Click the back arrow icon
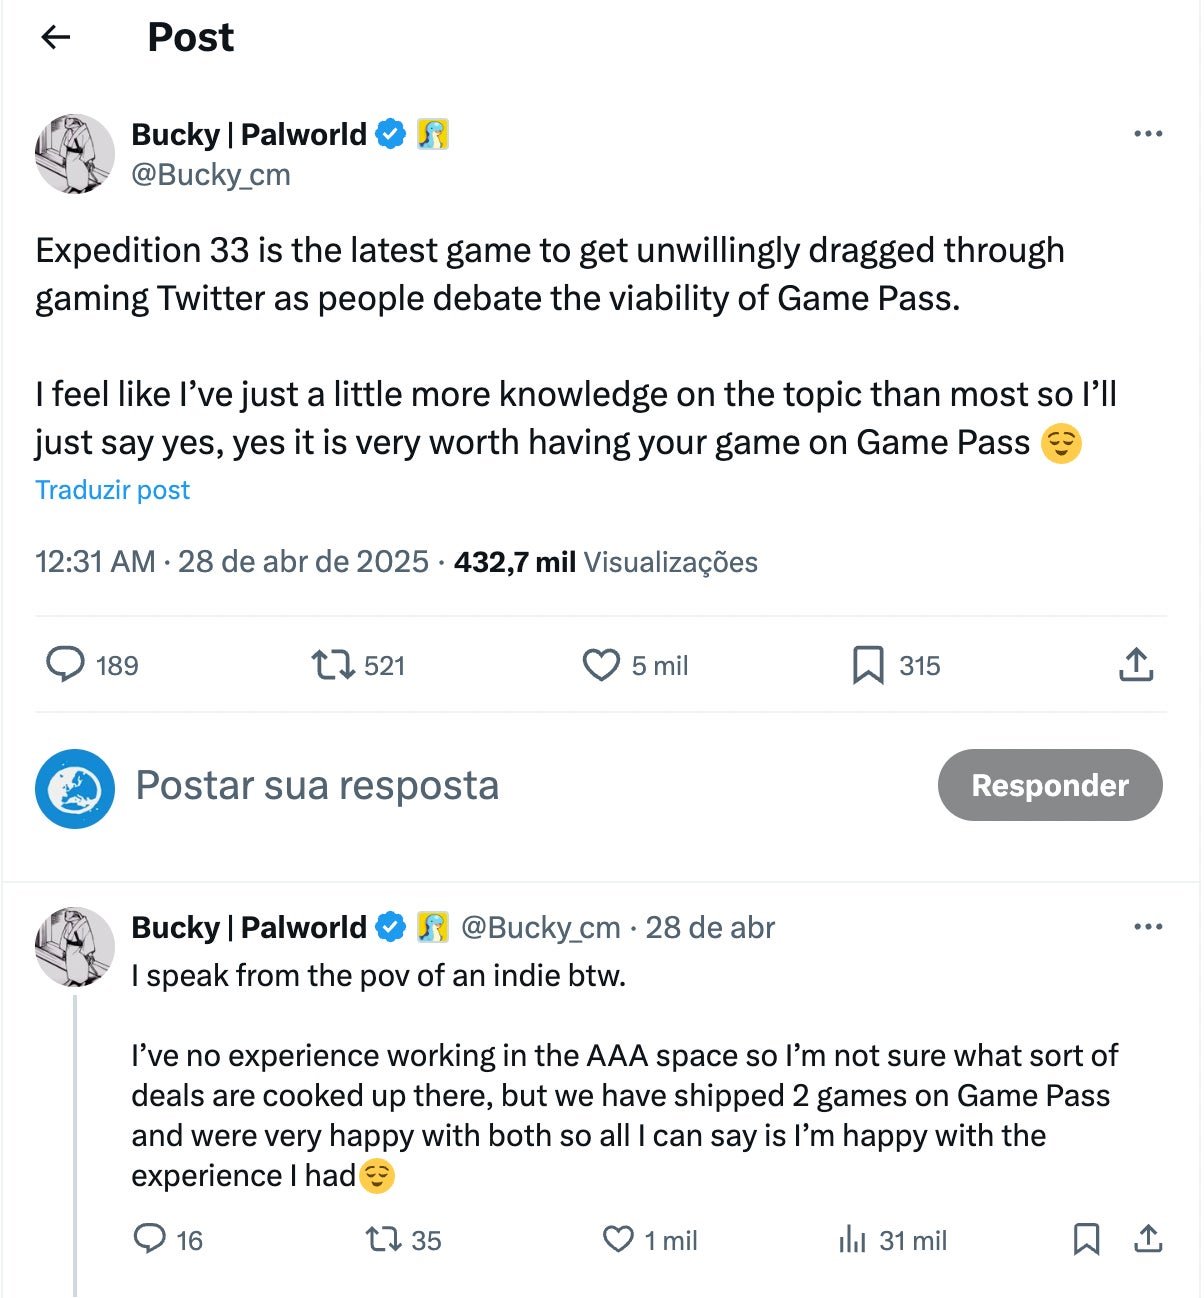Viewport: 1204px width, 1298px height. pos(56,38)
